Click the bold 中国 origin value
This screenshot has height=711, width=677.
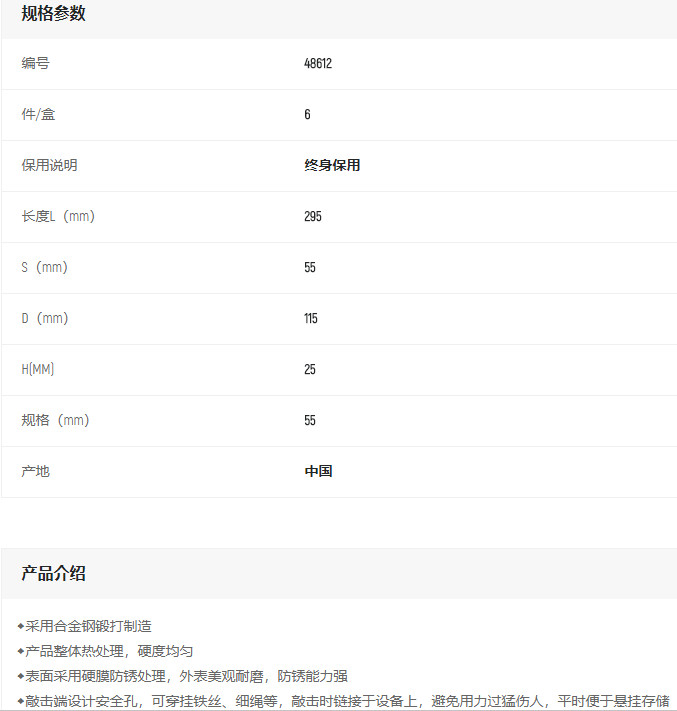pyautogui.click(x=318, y=471)
